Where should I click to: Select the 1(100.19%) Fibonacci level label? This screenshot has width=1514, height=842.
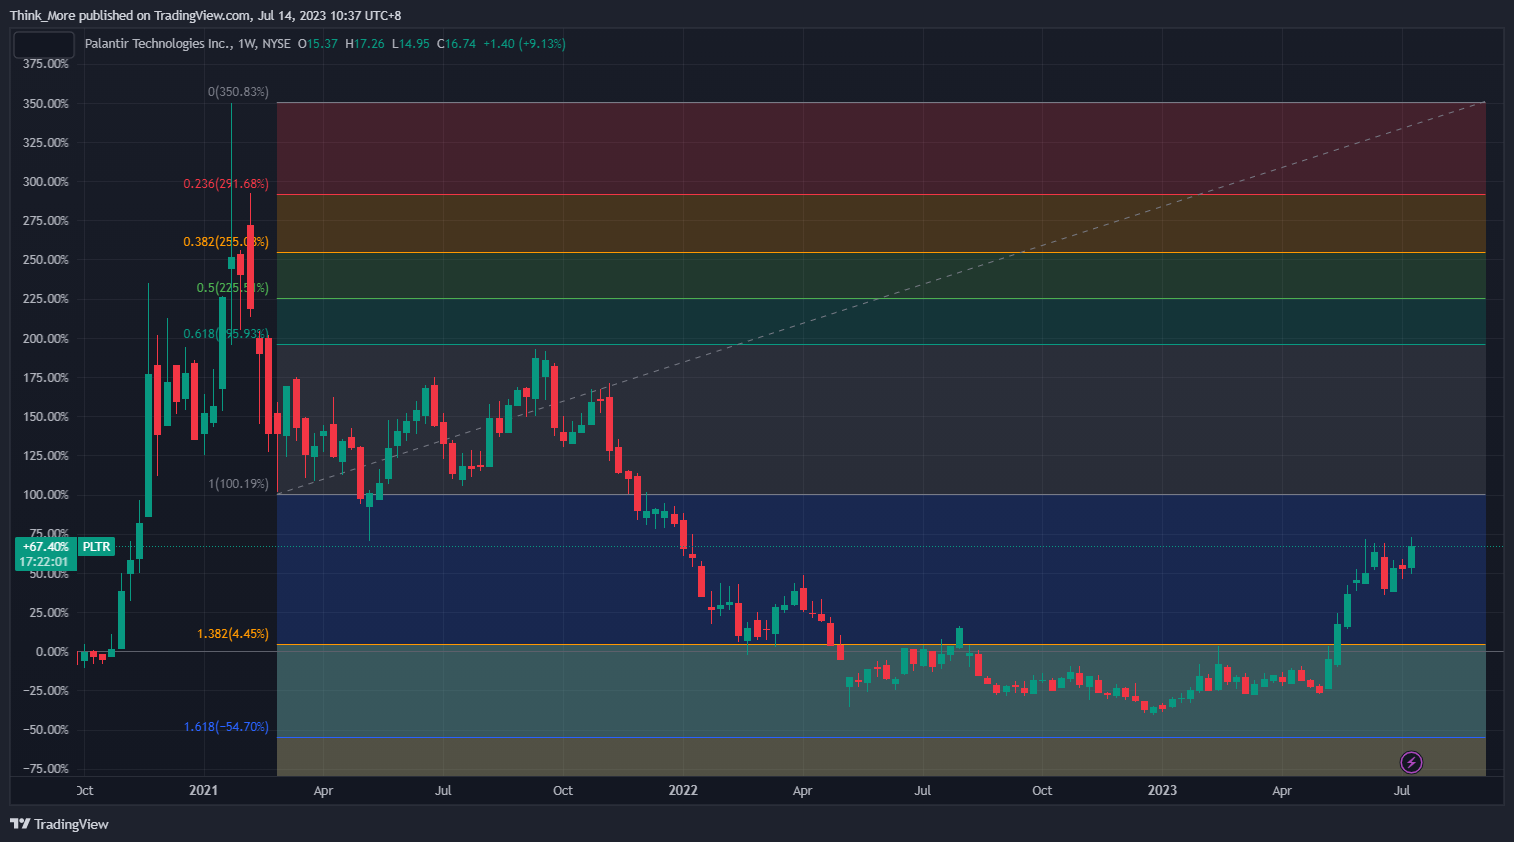pyautogui.click(x=238, y=484)
